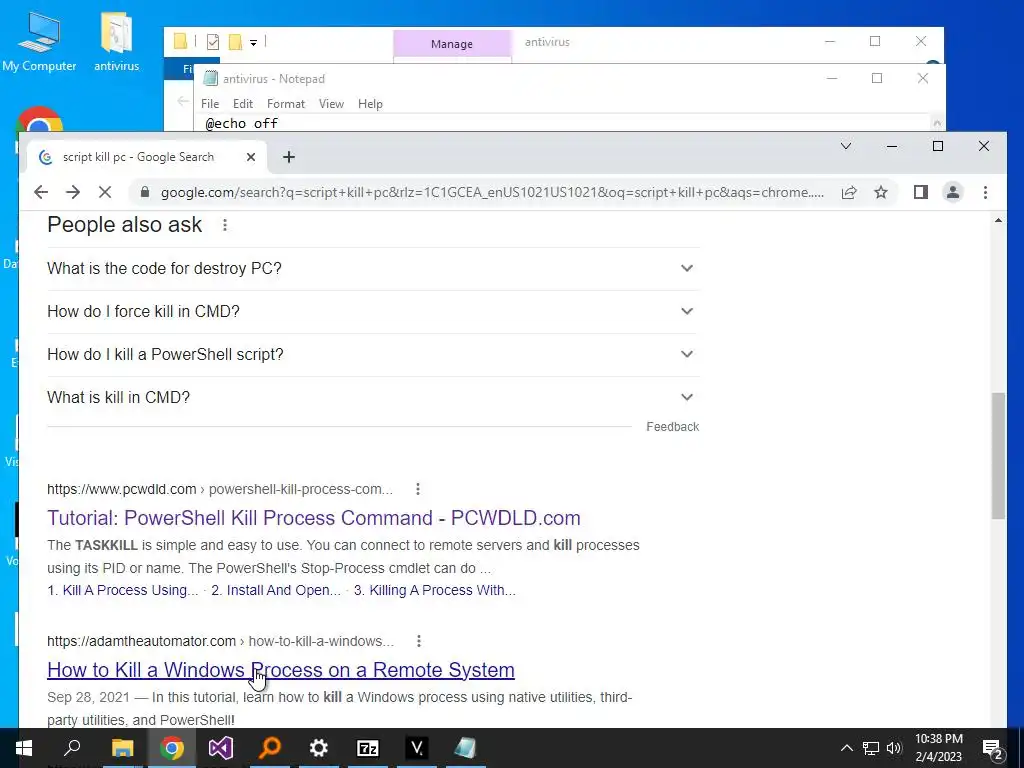Open Edit menu in Notepad
1024x768 pixels.
(243, 104)
